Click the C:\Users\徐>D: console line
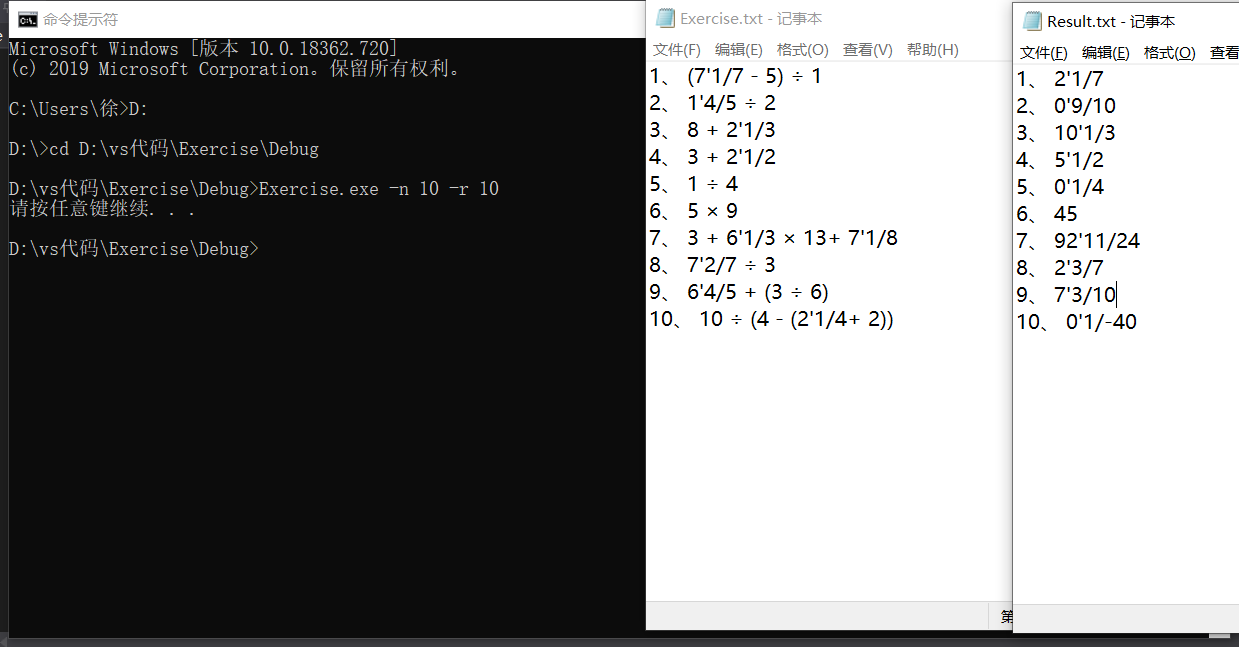 78,109
